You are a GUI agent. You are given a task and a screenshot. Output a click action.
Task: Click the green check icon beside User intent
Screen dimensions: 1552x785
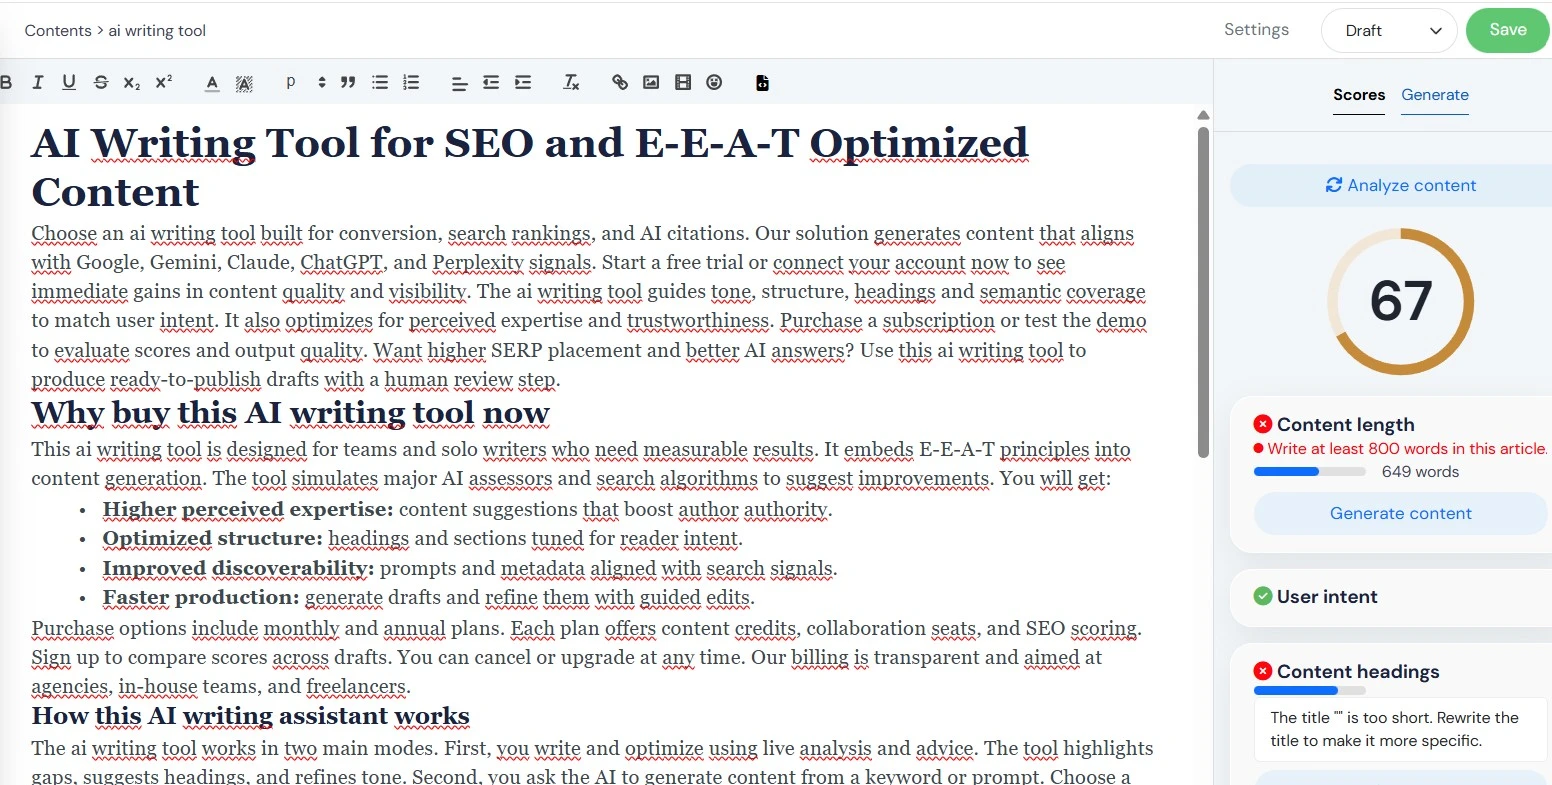1263,596
